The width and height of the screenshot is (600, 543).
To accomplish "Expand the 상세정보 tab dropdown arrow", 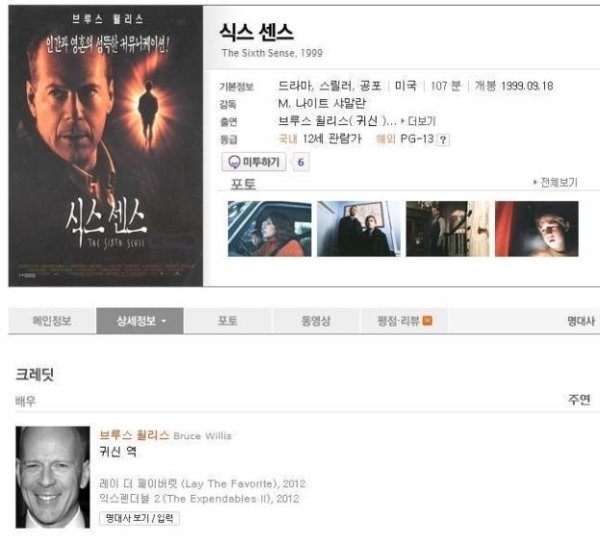I will pos(164,321).
